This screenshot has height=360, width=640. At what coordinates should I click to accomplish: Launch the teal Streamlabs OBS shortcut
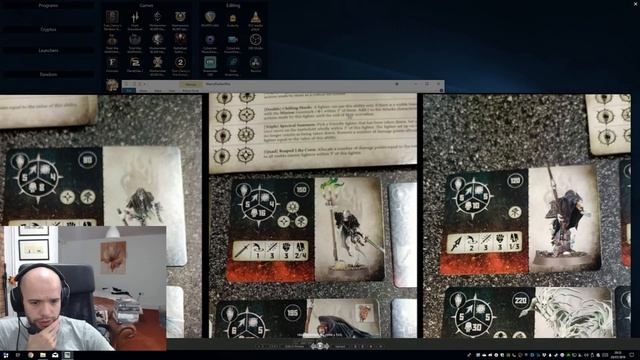tap(210, 65)
